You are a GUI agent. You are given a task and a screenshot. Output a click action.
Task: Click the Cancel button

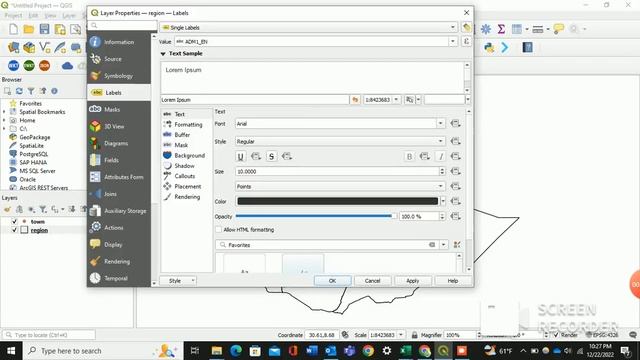(x=372, y=281)
